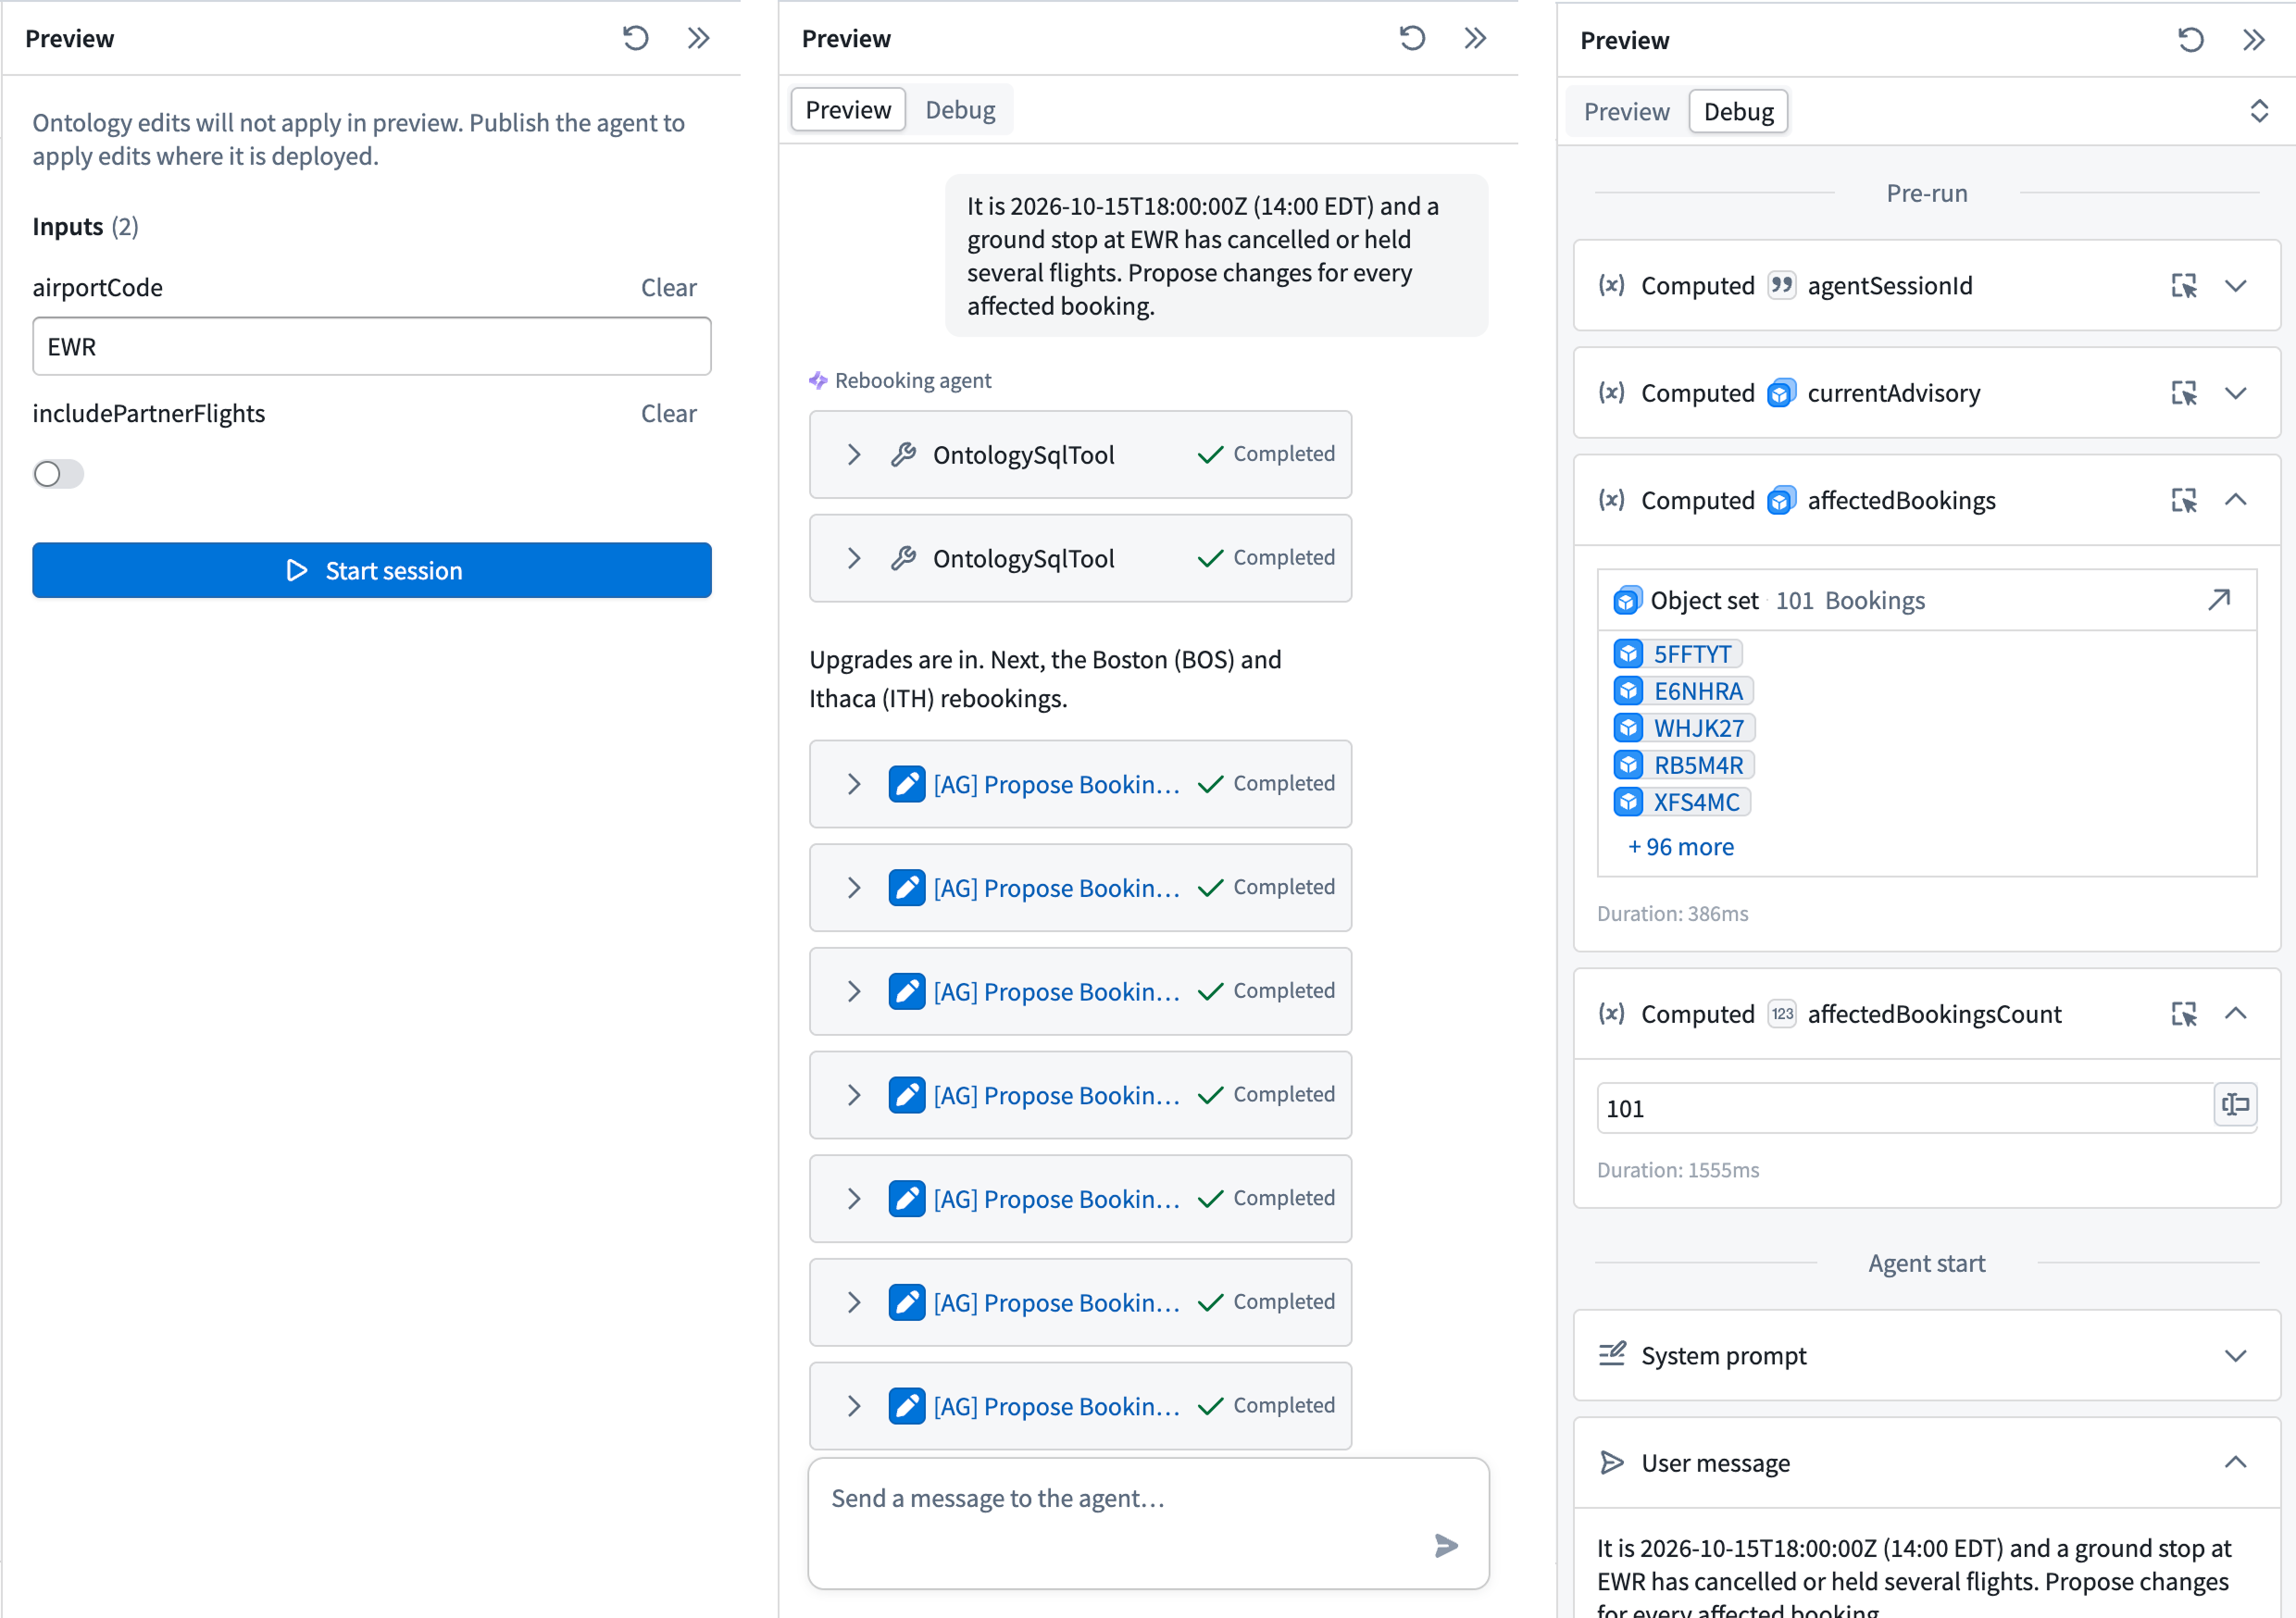Click rename icon beside the 101 value field

[2235, 1105]
